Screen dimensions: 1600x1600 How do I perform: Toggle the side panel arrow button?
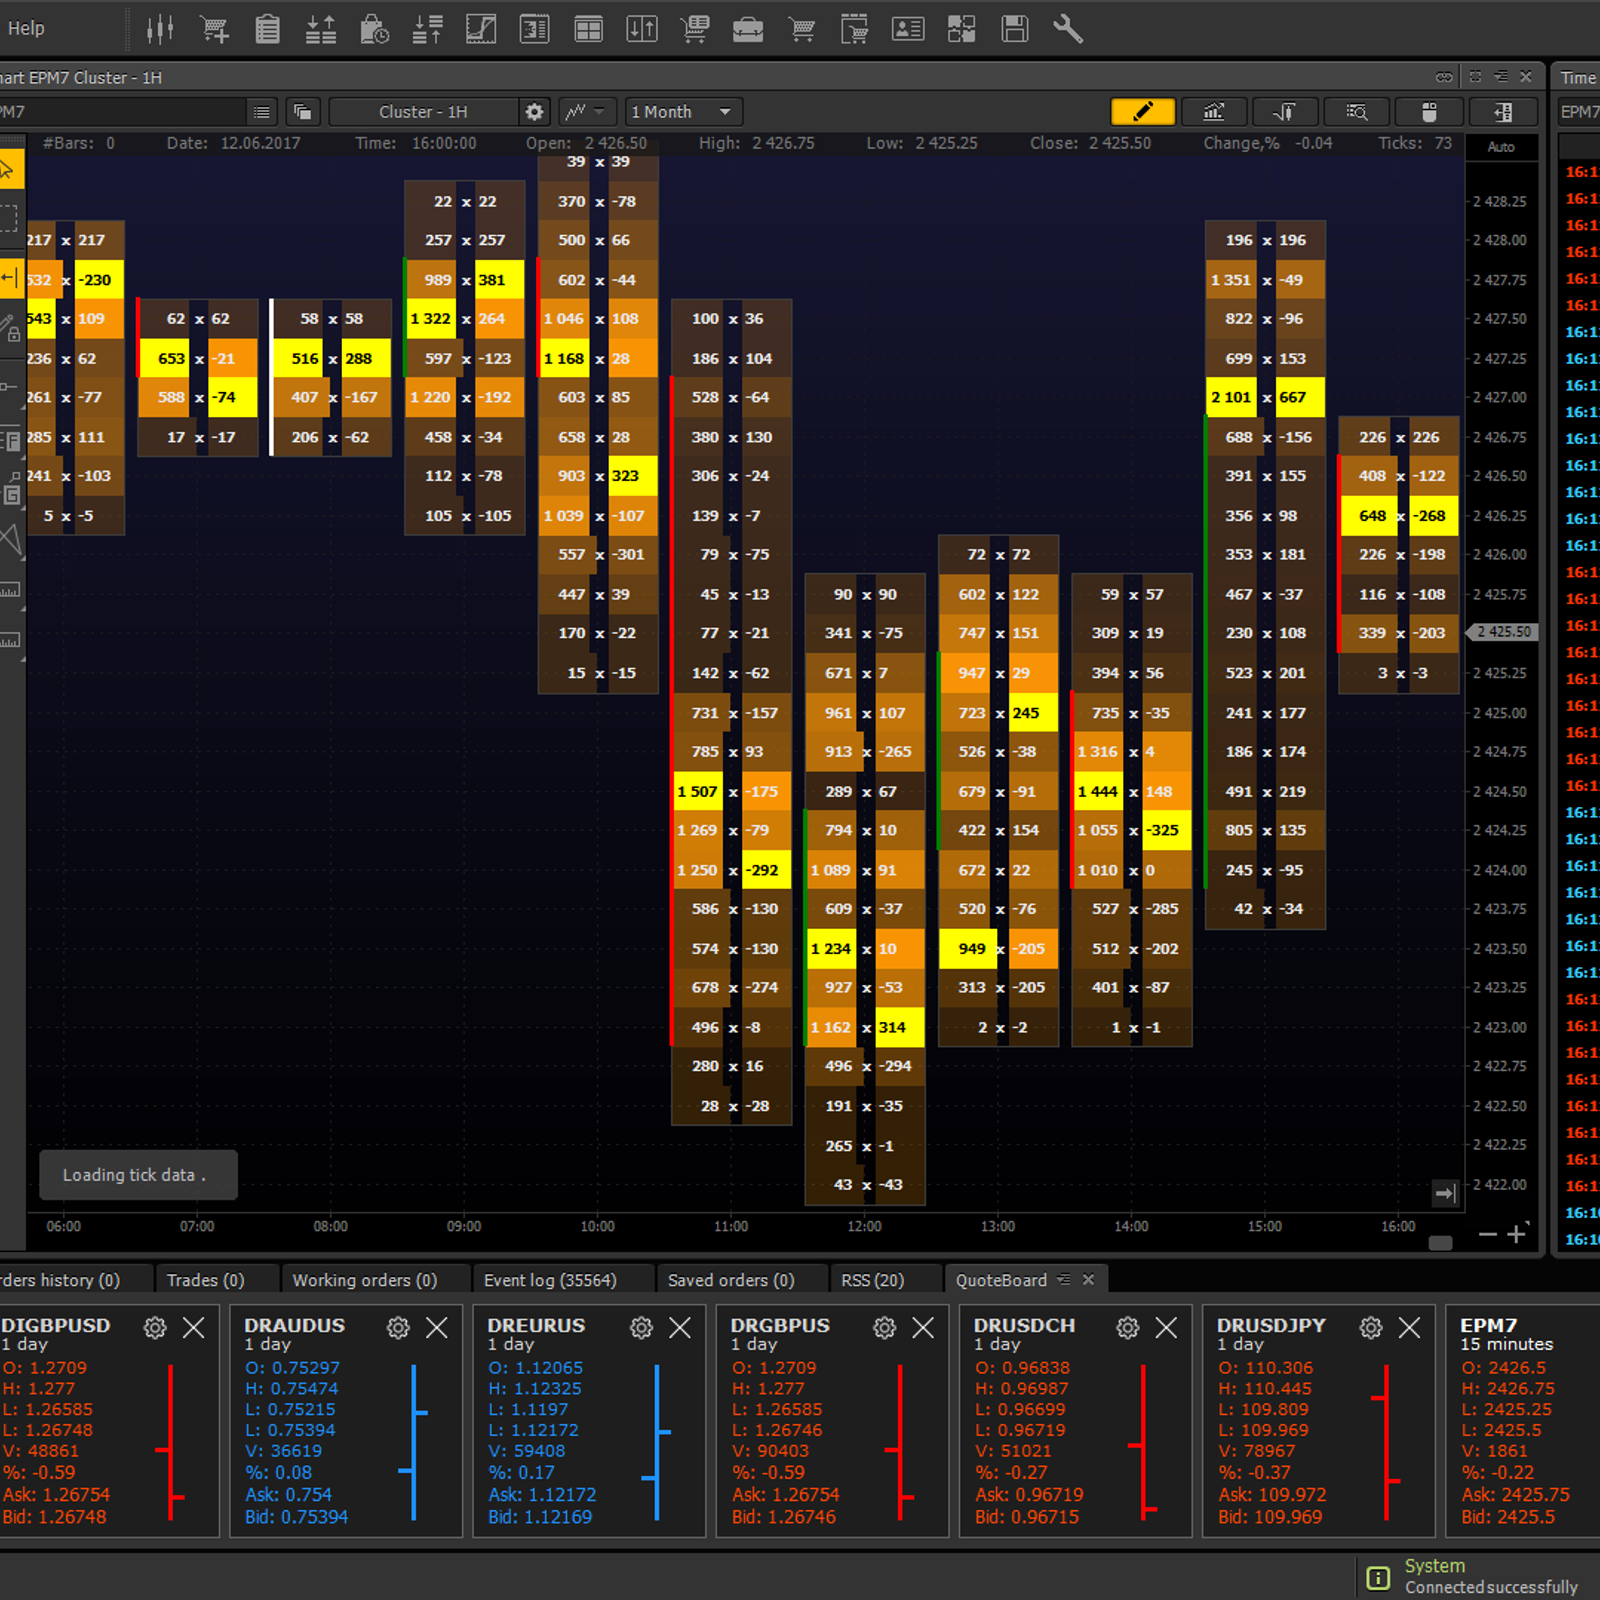click(x=1502, y=111)
